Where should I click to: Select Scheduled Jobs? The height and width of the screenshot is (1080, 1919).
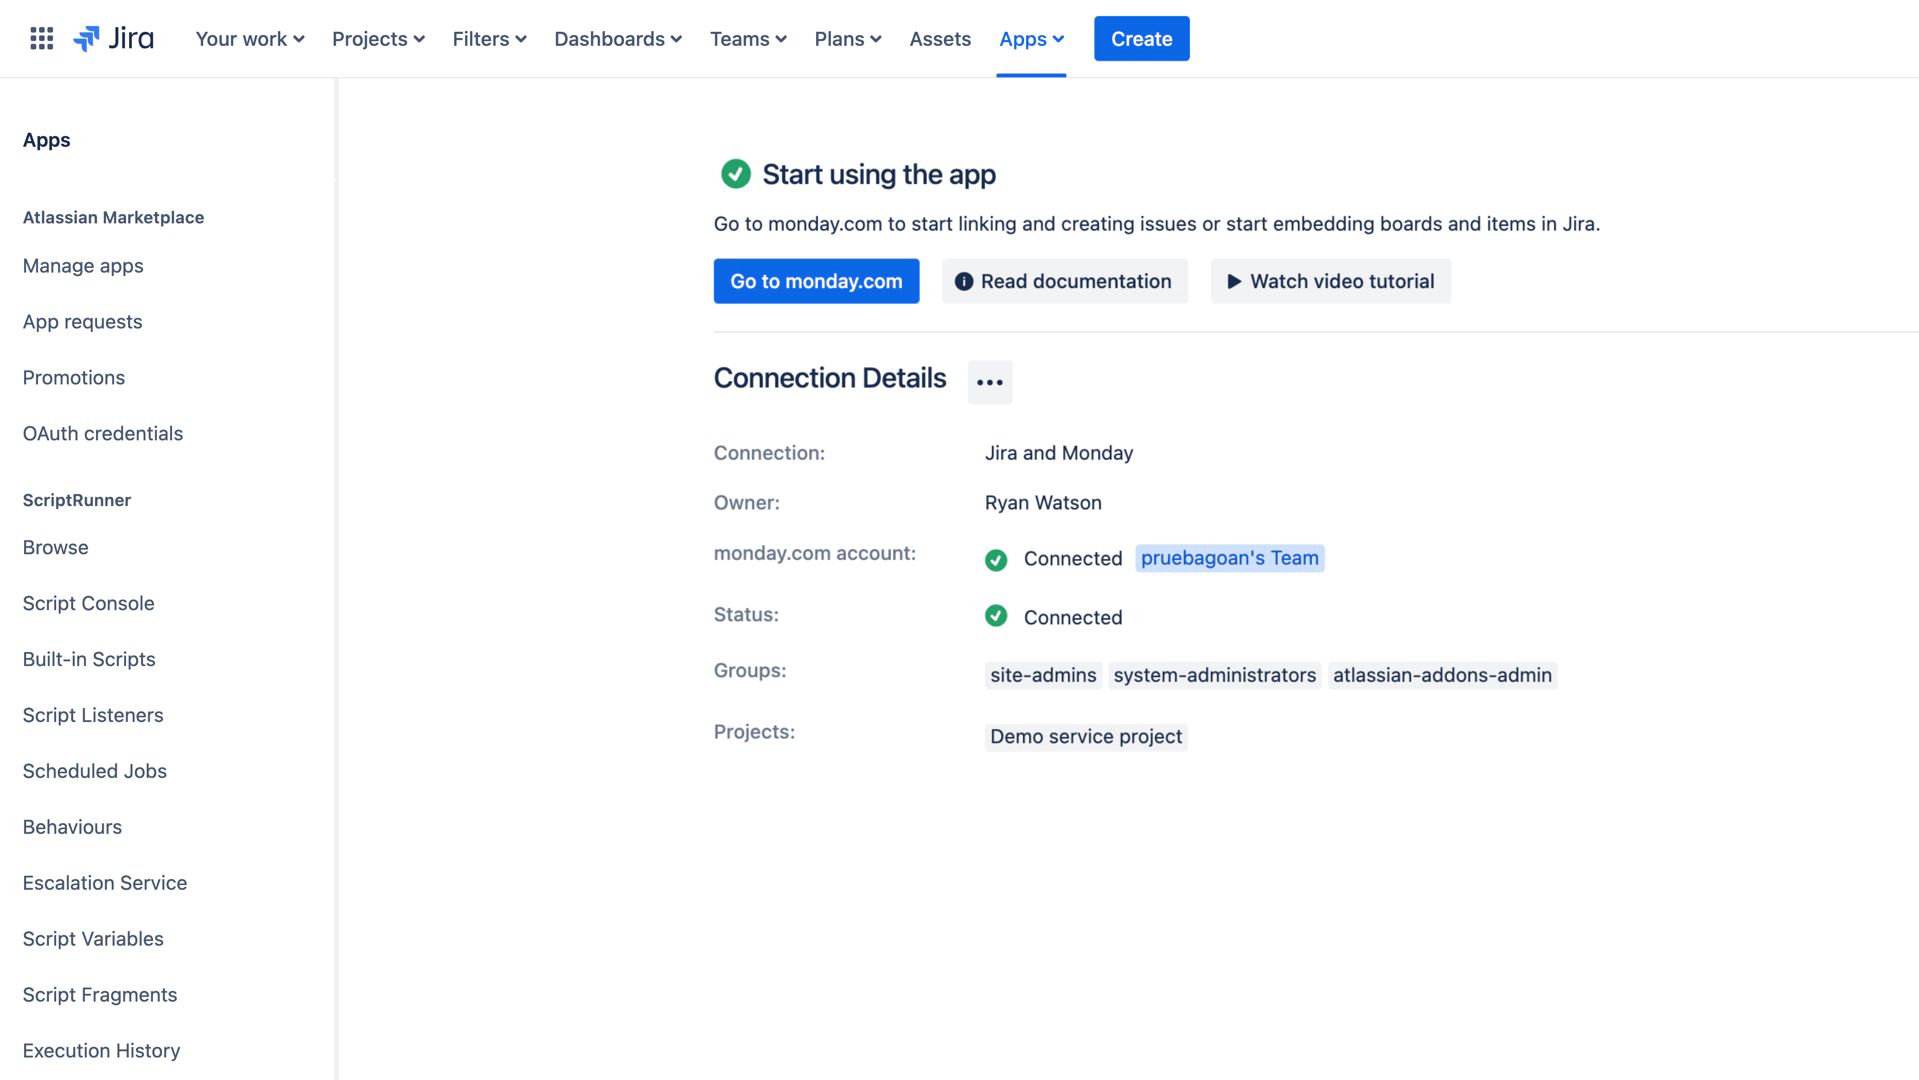coord(95,772)
